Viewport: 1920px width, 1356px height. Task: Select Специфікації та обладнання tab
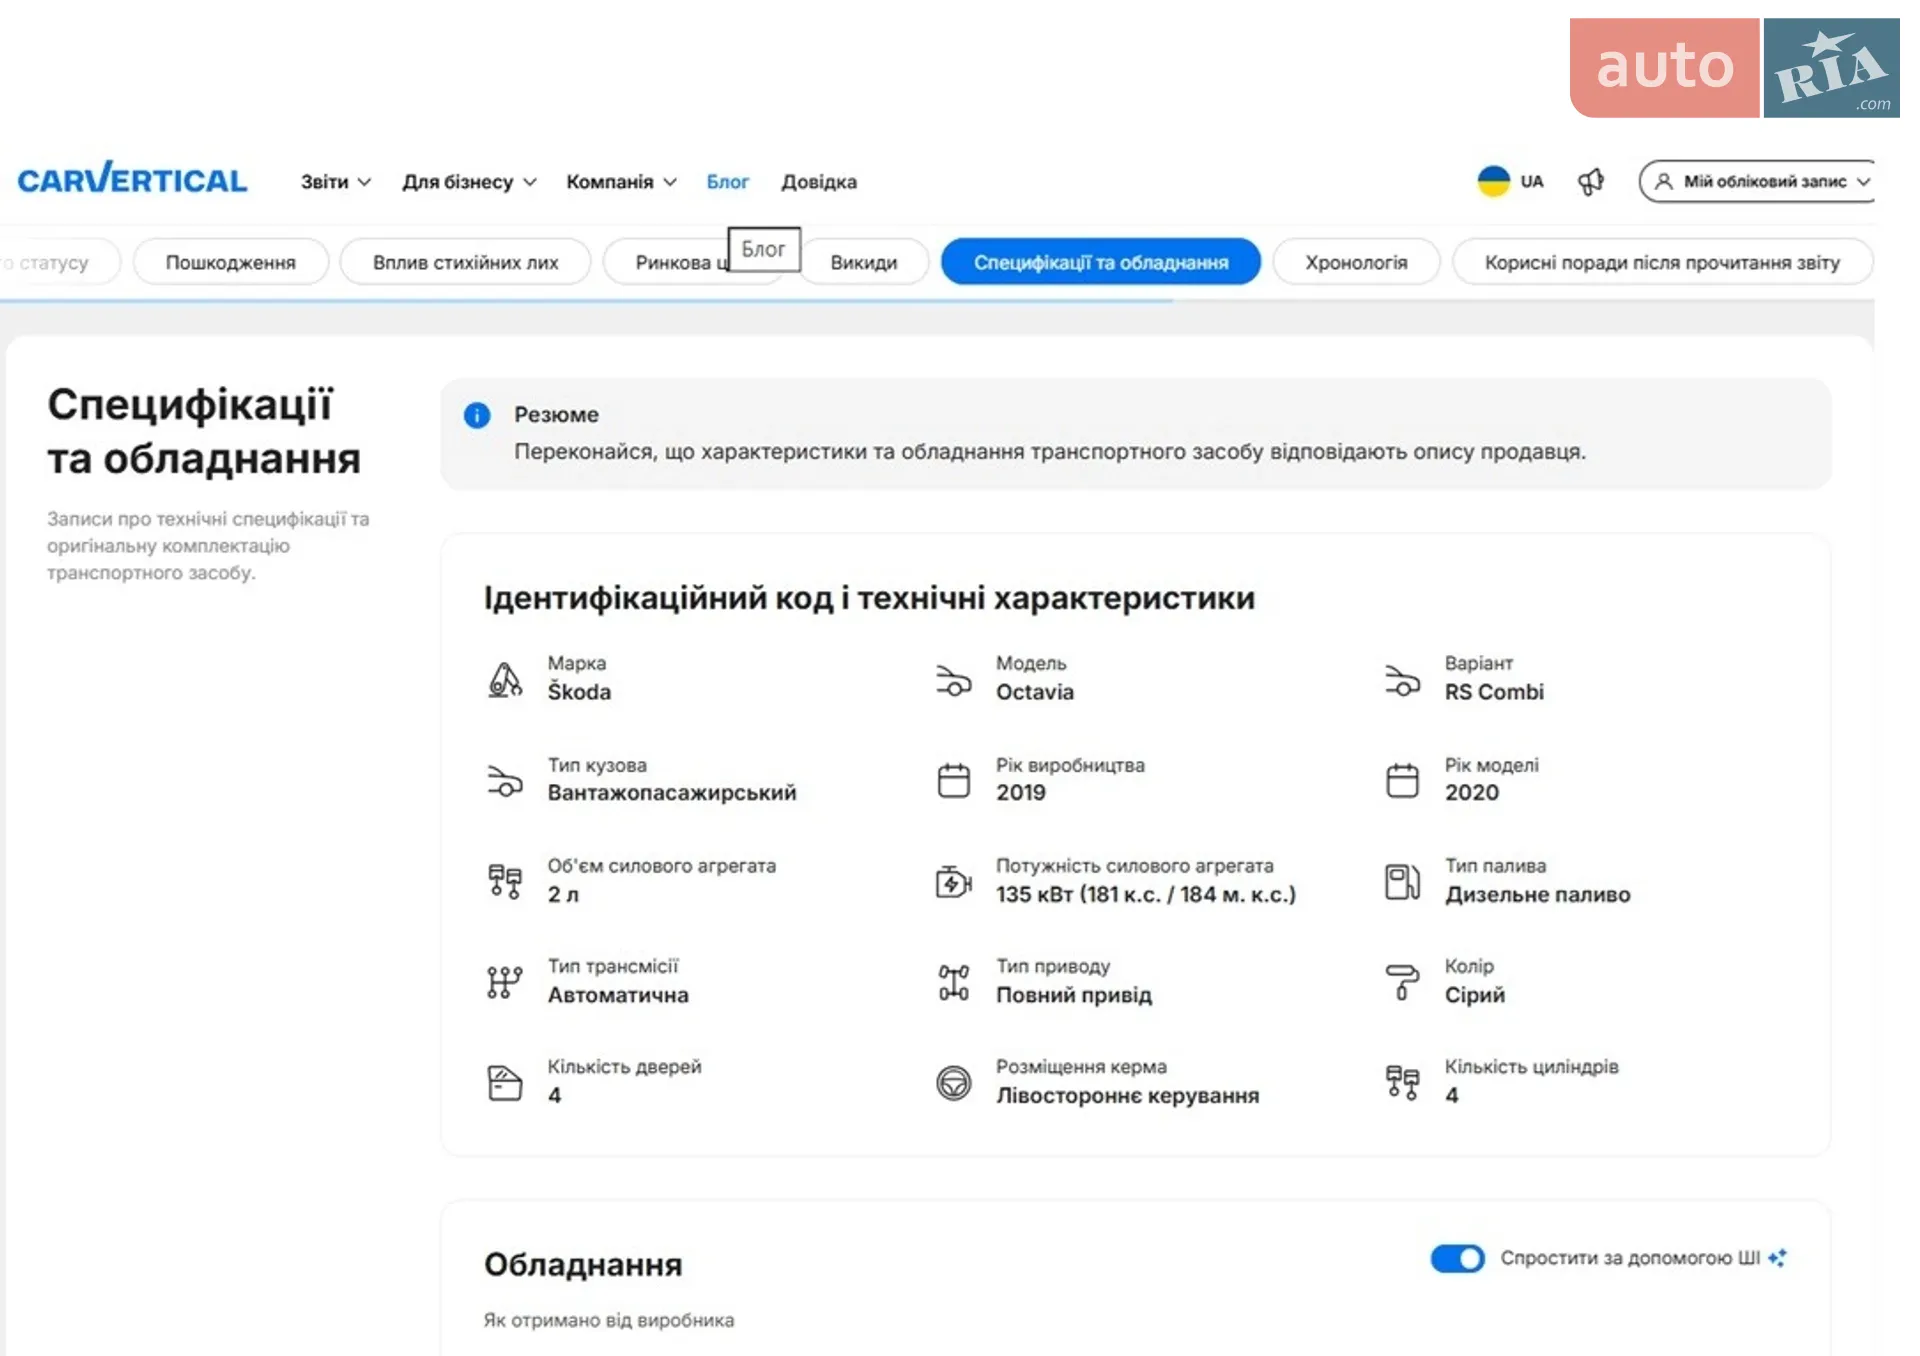(1101, 262)
